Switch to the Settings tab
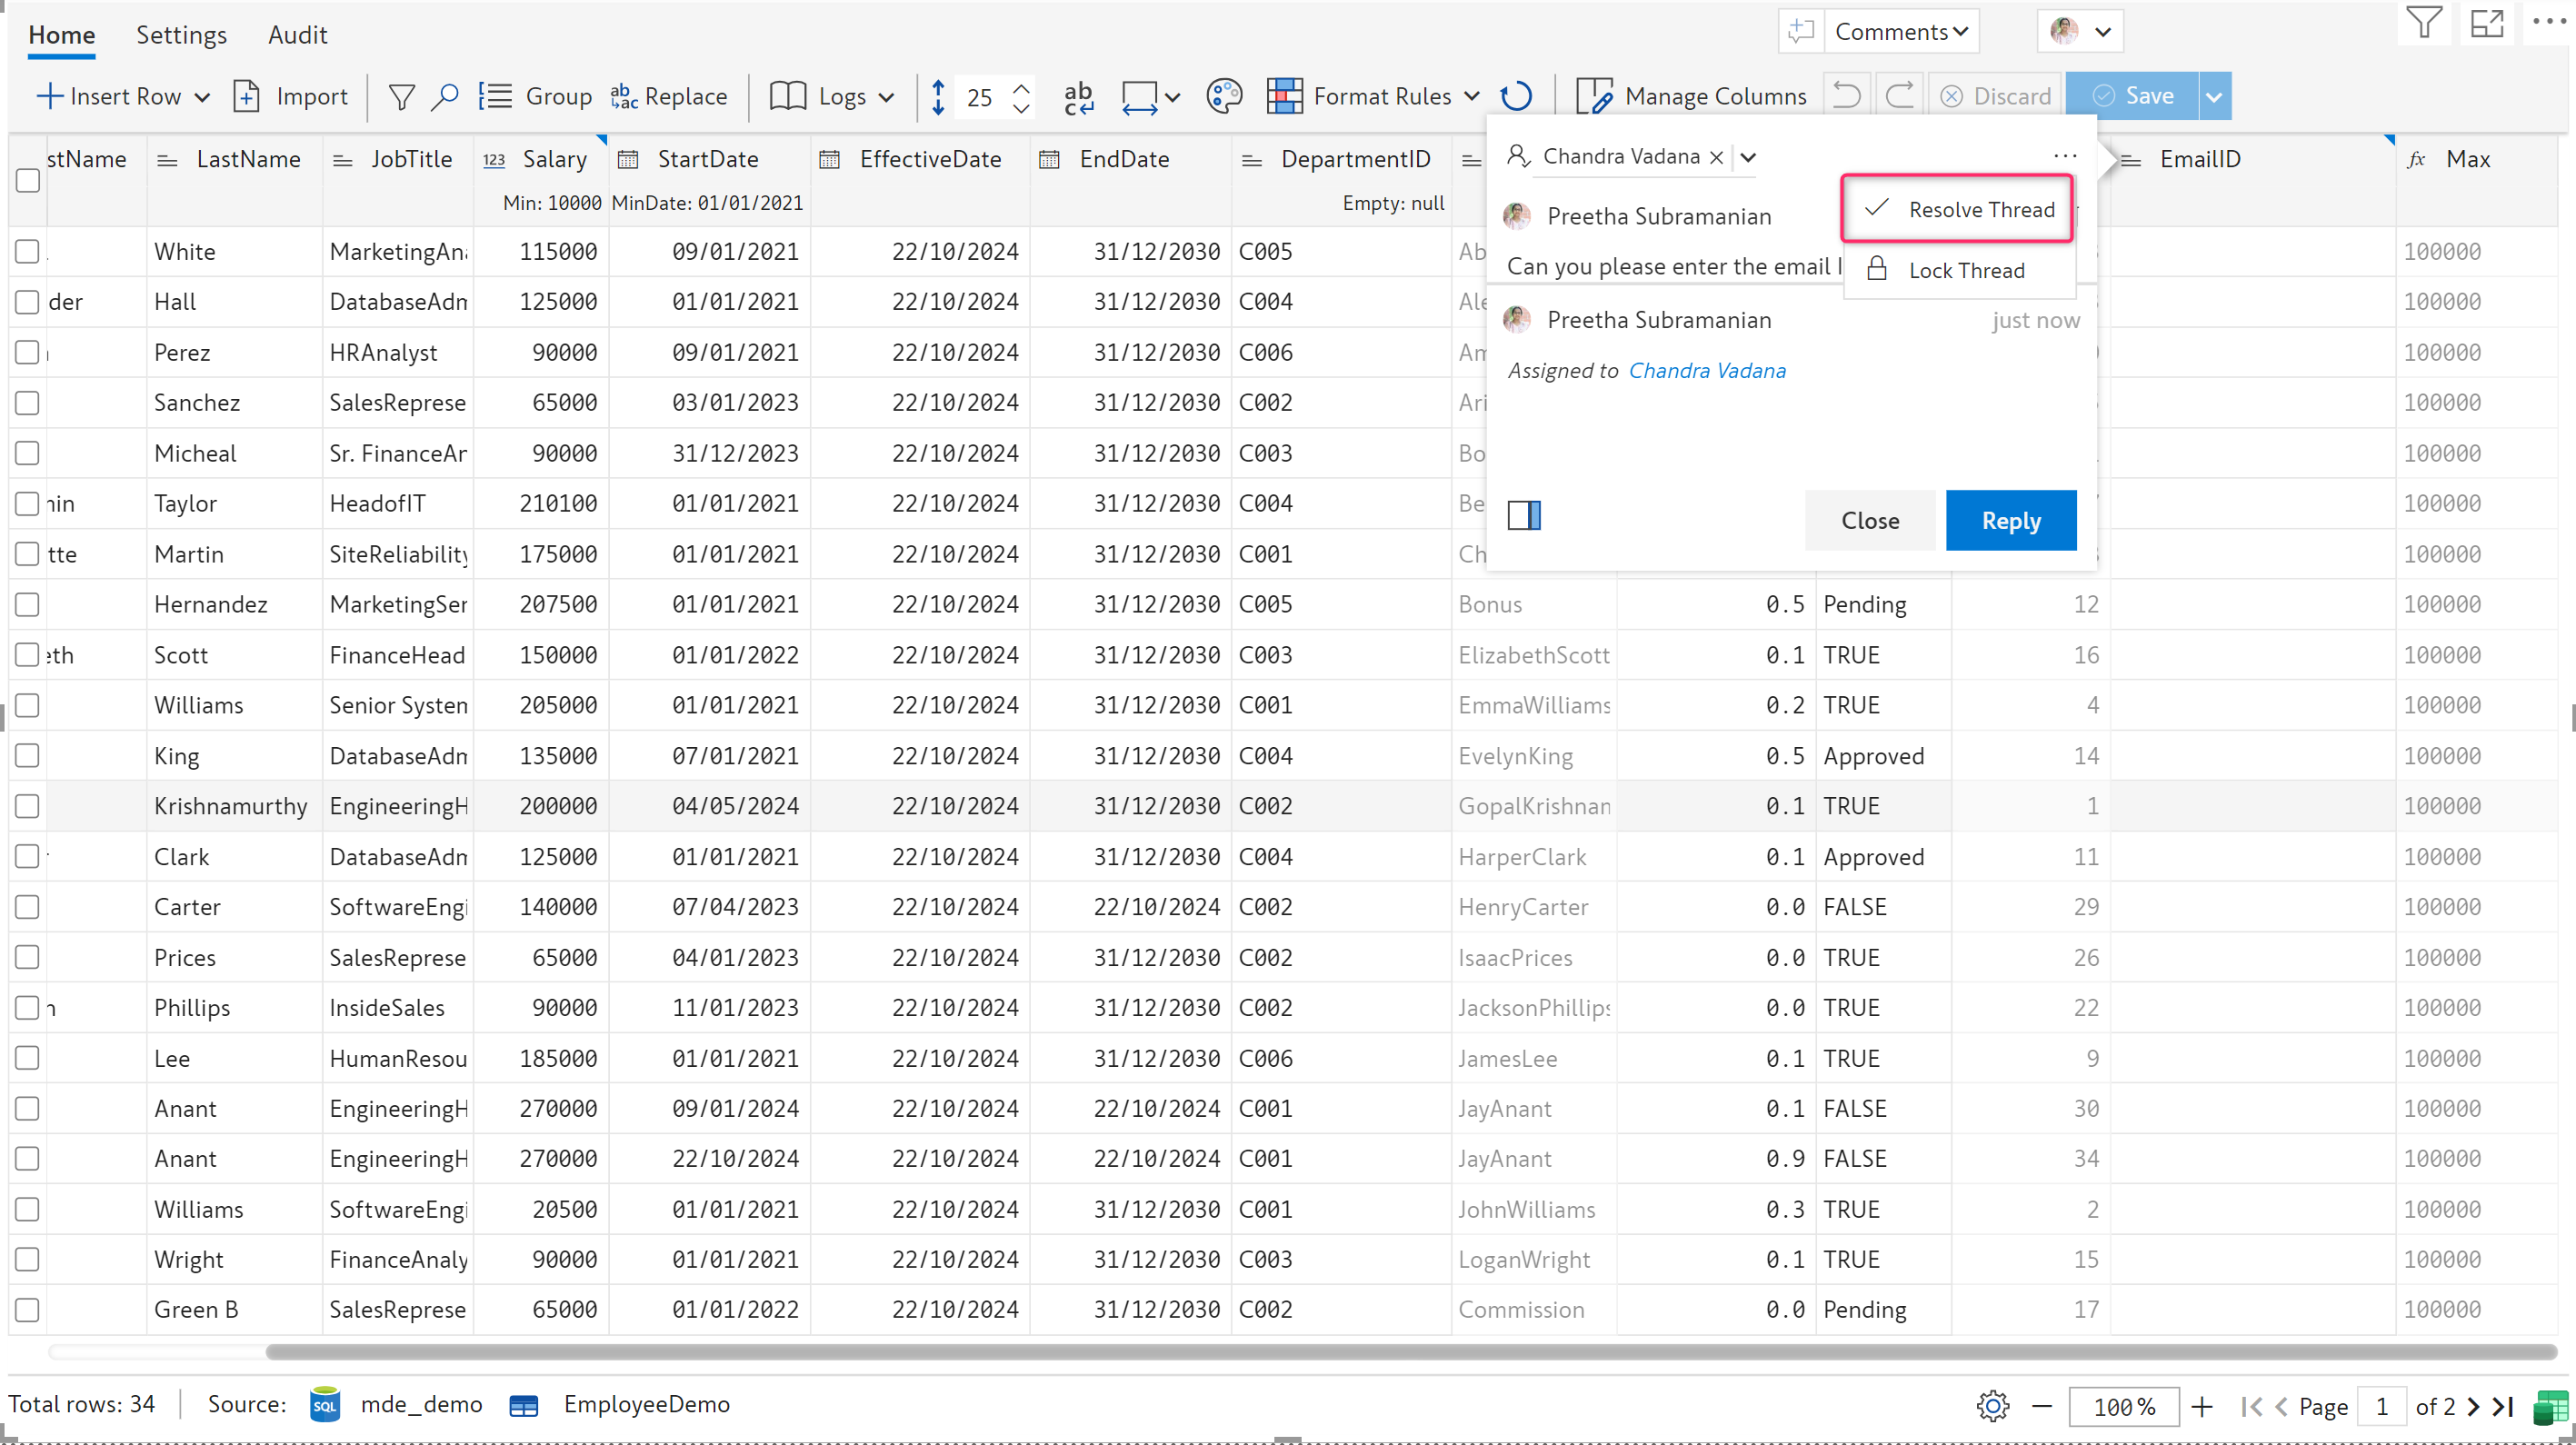The image size is (2576, 1445). click(x=181, y=35)
